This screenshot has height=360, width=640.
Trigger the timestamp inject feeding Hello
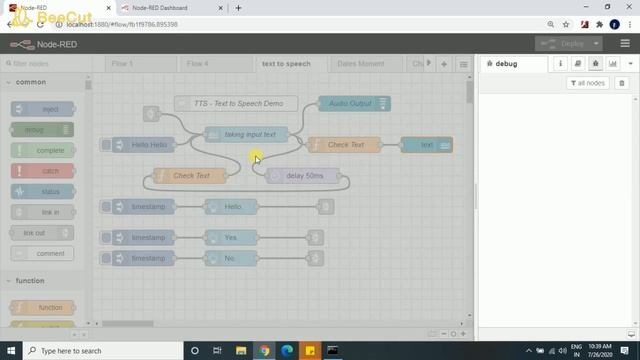pyautogui.click(x=106, y=207)
